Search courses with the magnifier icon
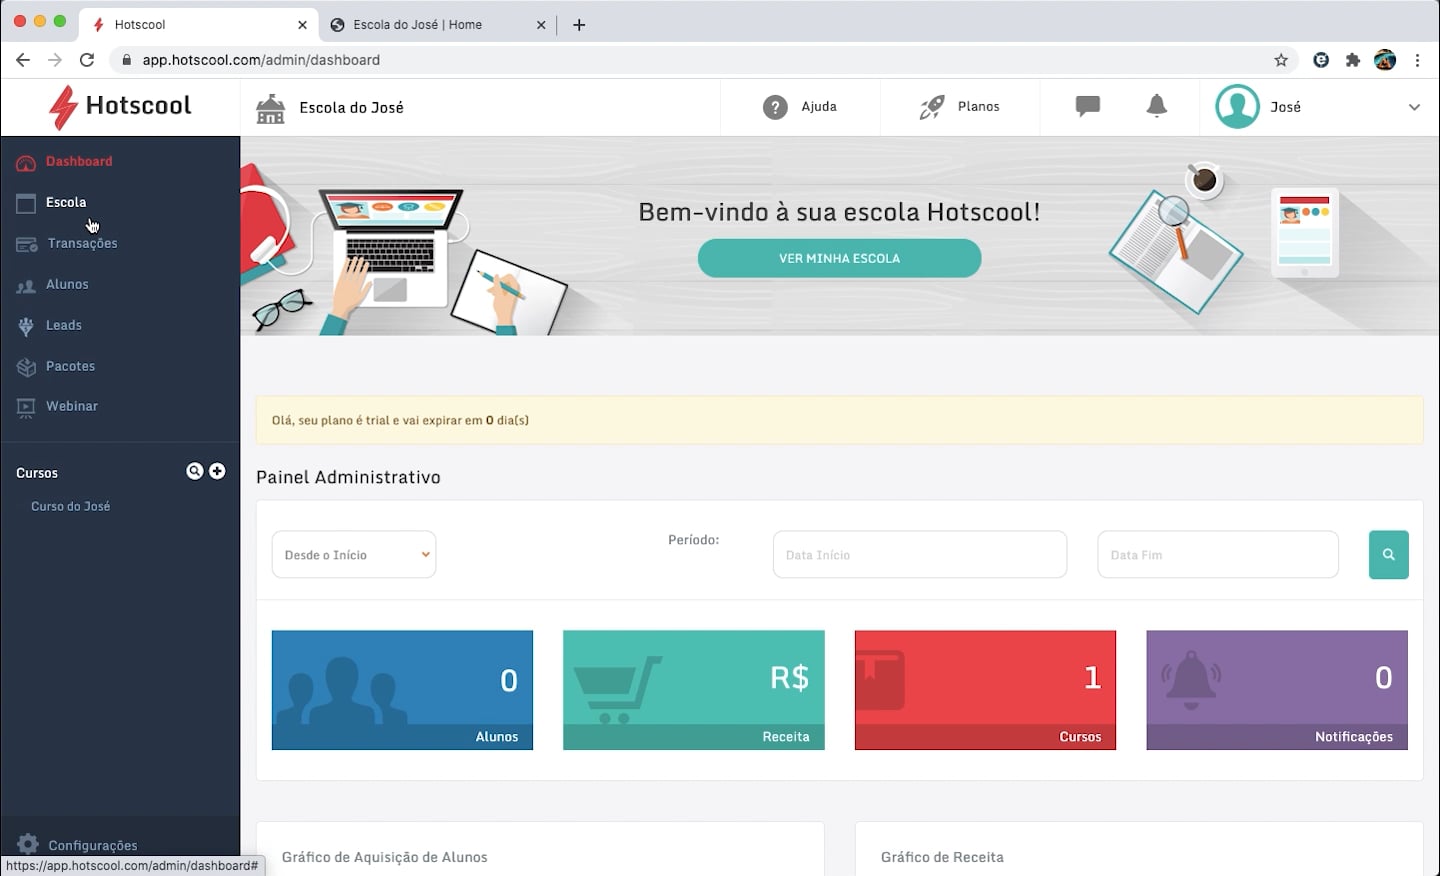1440x876 pixels. pos(195,471)
